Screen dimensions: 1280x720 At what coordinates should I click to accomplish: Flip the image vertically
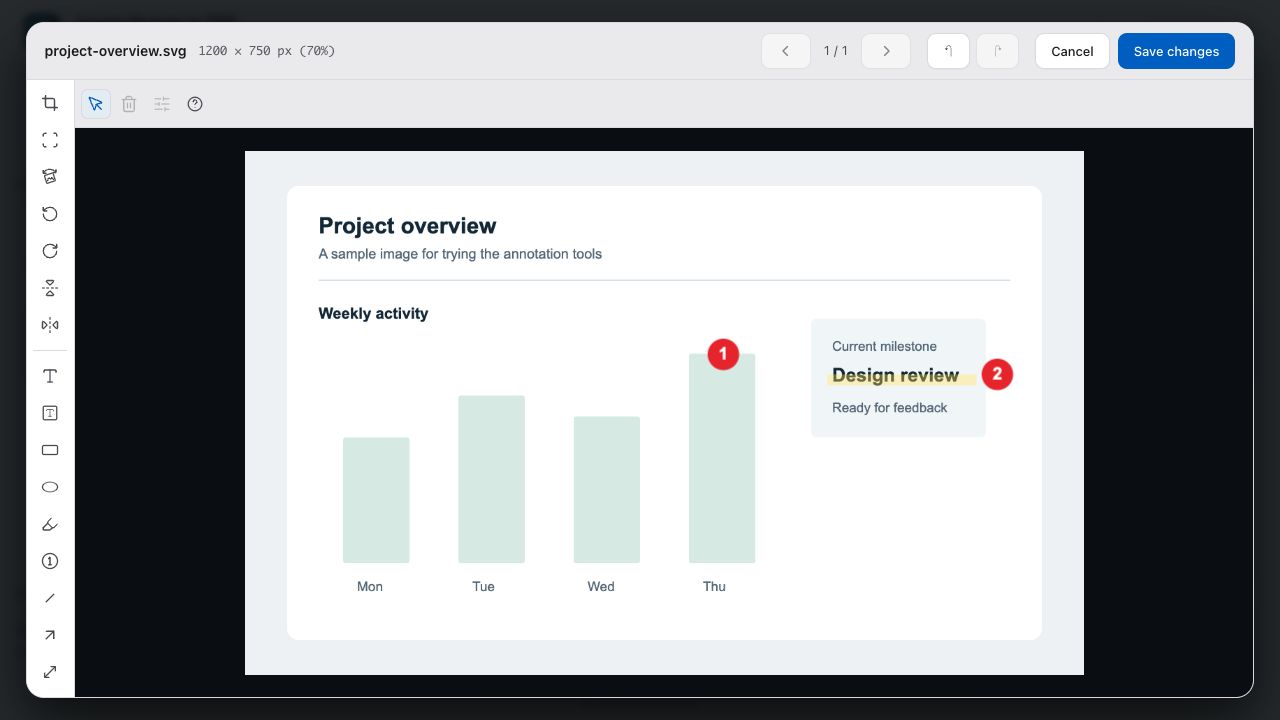pos(50,288)
